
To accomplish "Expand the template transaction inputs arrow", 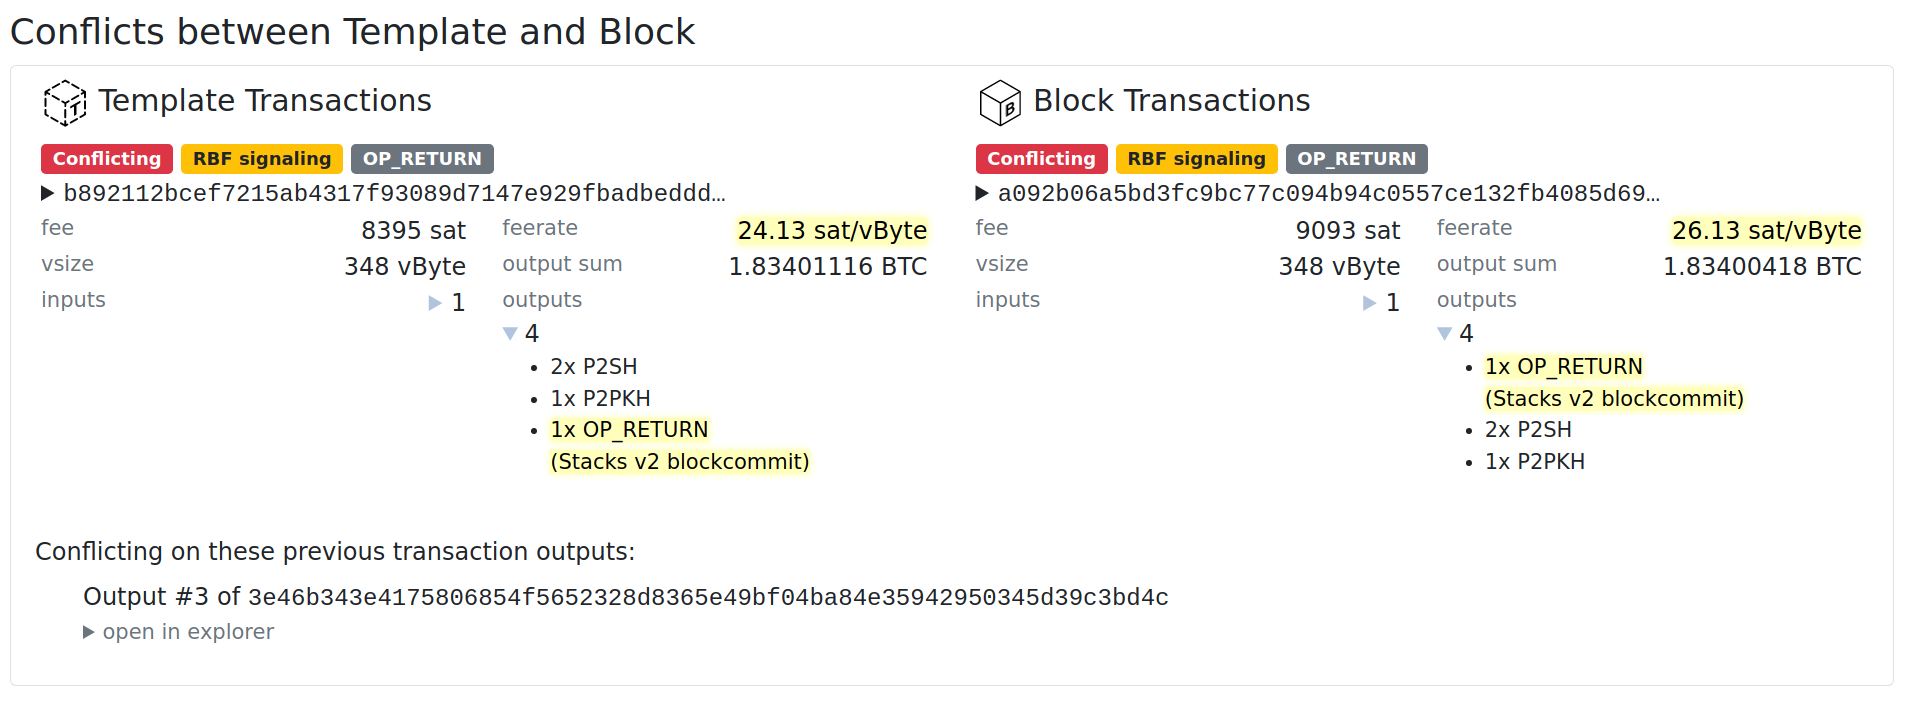I will pyautogui.click(x=435, y=303).
